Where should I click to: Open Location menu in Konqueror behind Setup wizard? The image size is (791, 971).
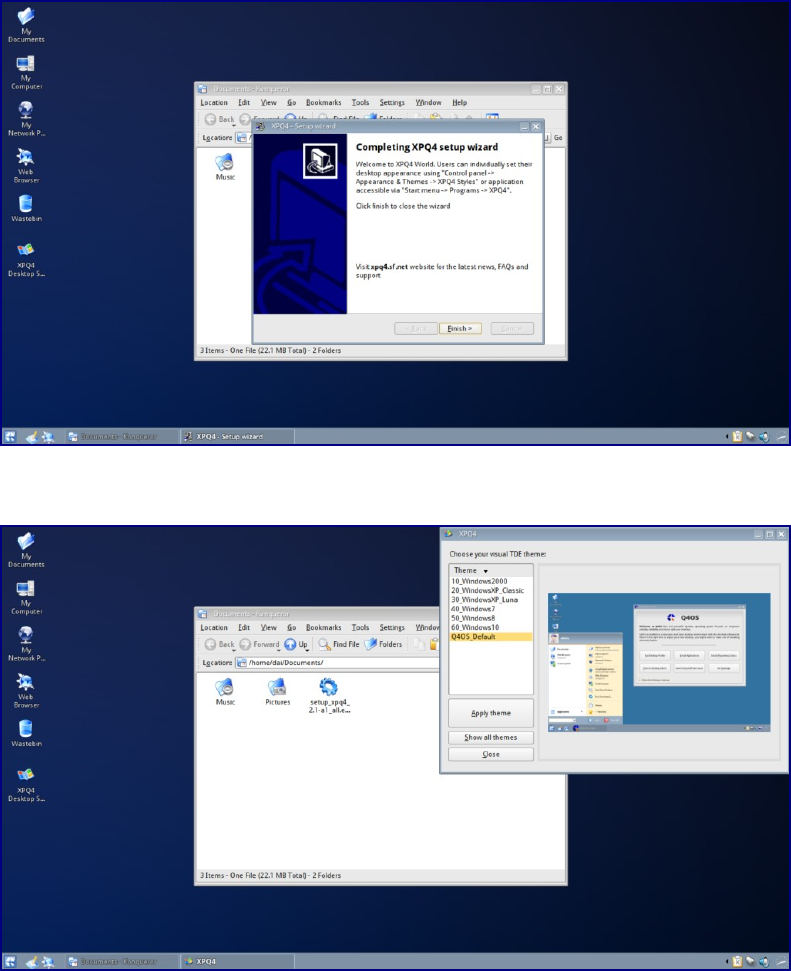(x=214, y=103)
